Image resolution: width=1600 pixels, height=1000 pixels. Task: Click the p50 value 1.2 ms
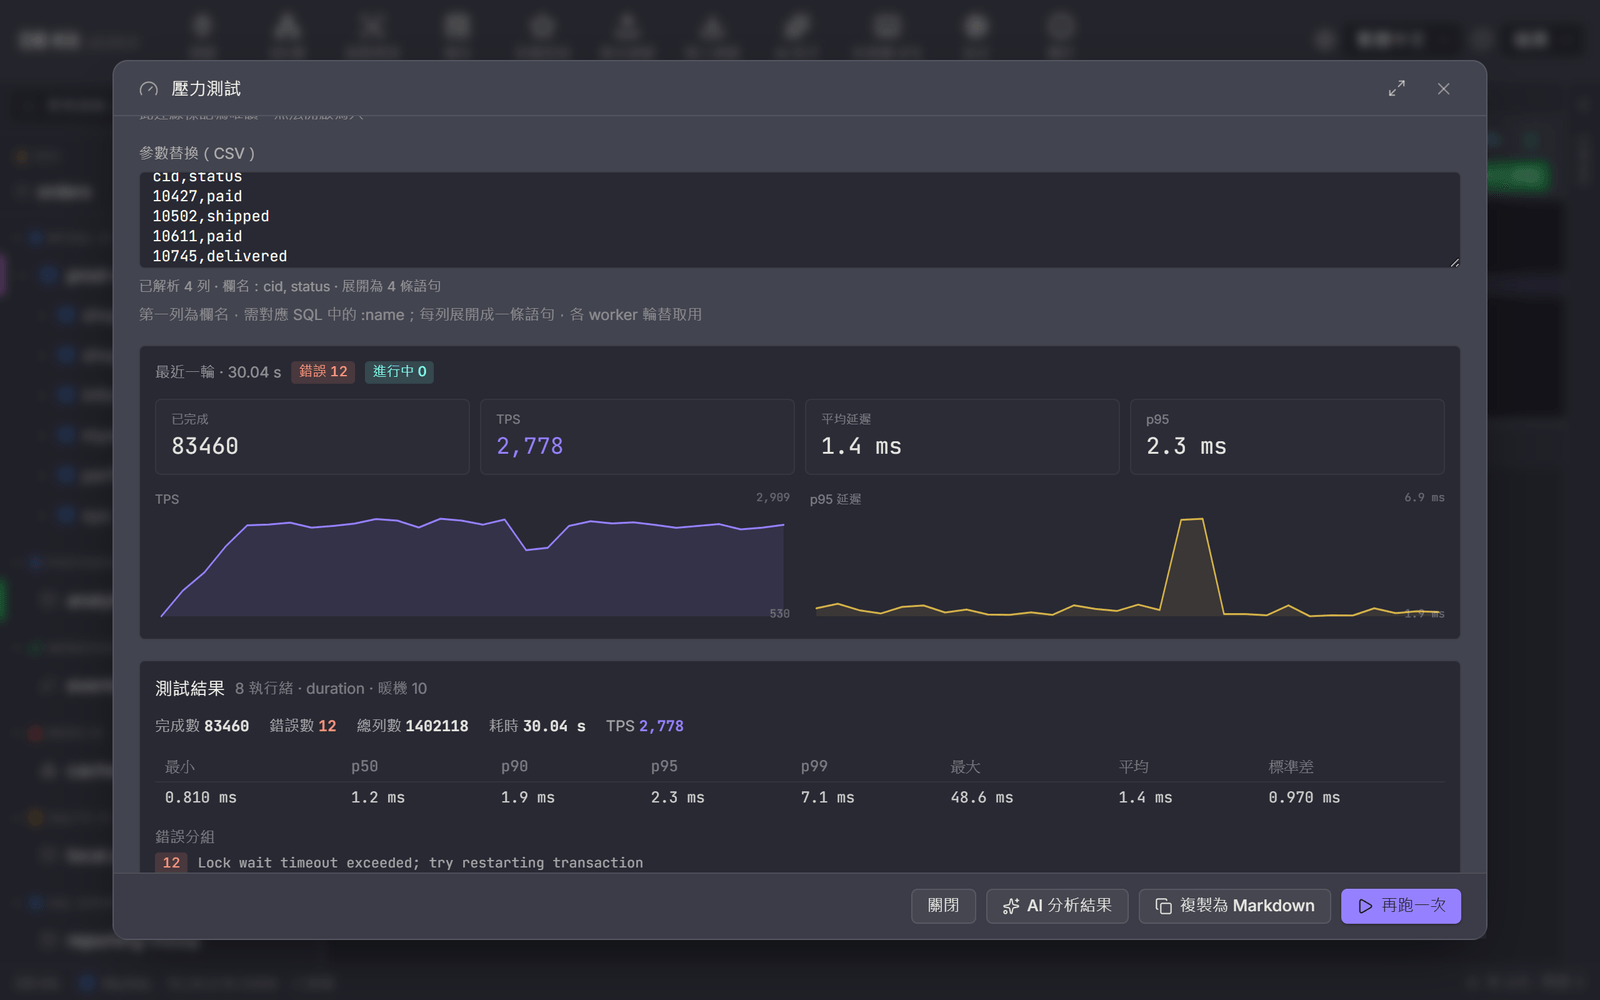377,798
